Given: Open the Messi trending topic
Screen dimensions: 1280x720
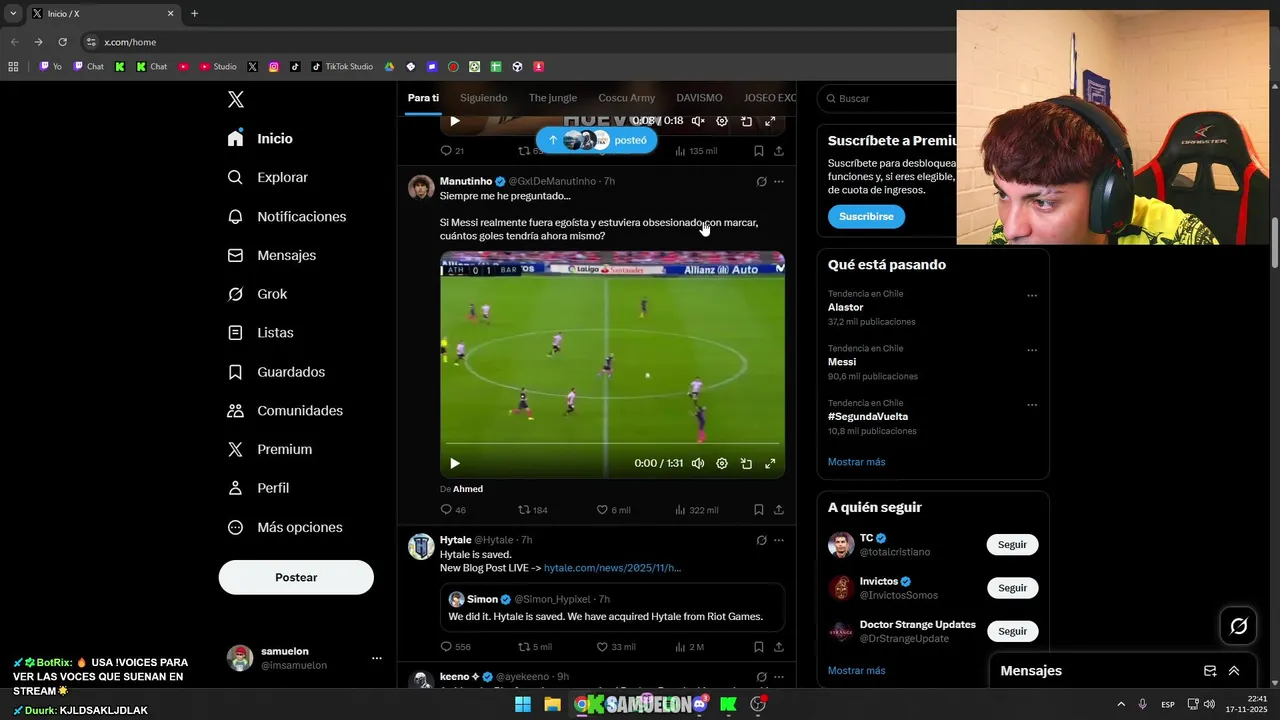Looking at the screenshot, I should click(842, 362).
